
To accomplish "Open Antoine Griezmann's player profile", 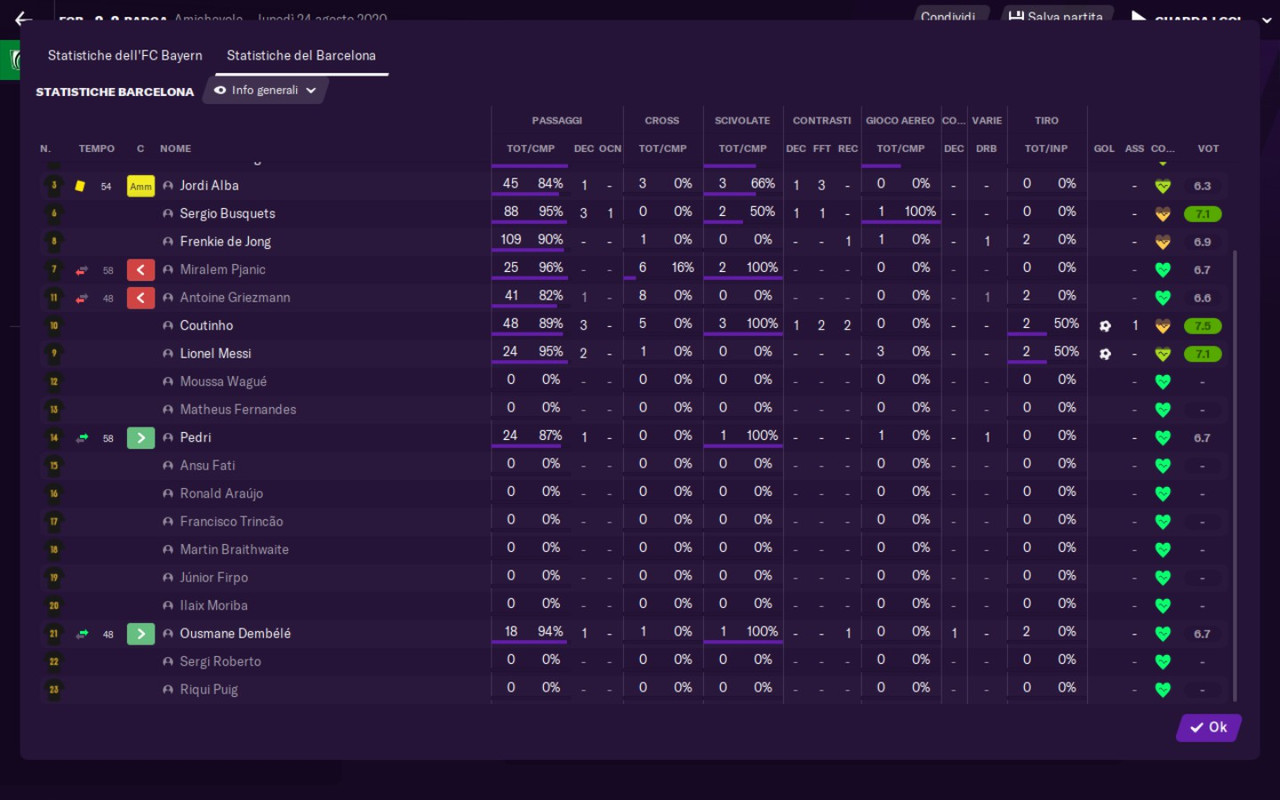I will click(x=235, y=298).
